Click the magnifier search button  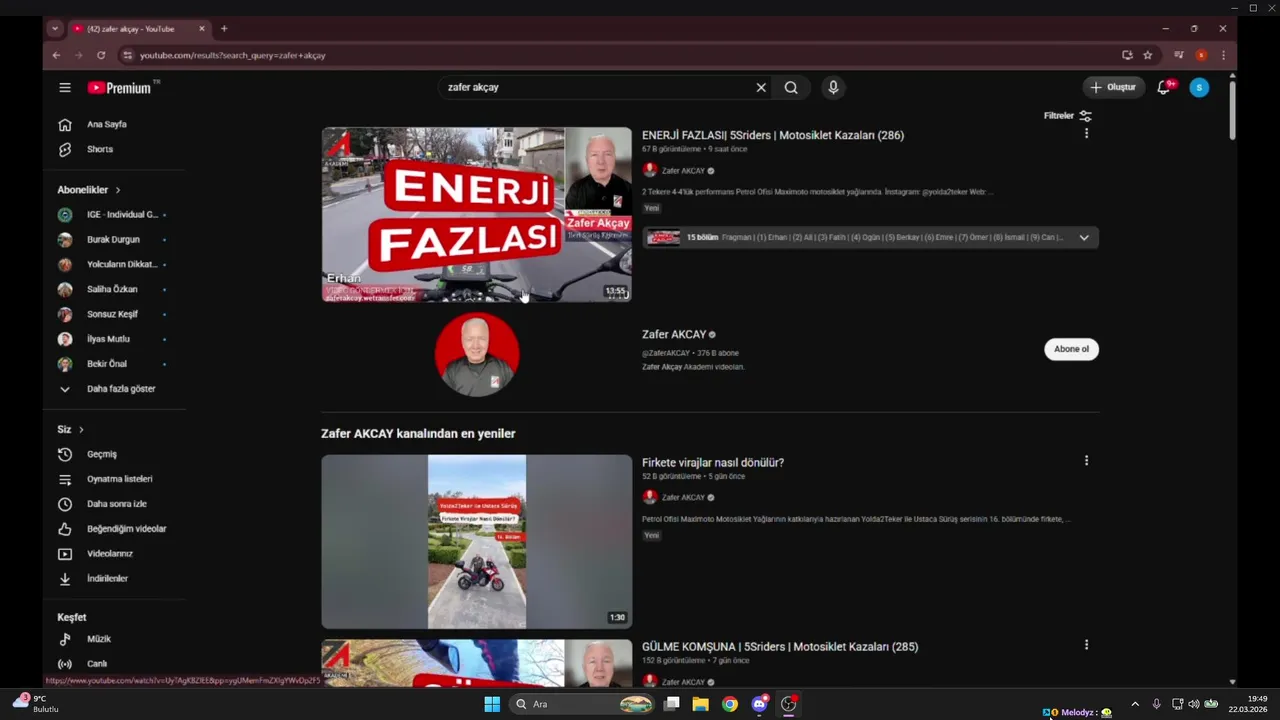pos(791,88)
